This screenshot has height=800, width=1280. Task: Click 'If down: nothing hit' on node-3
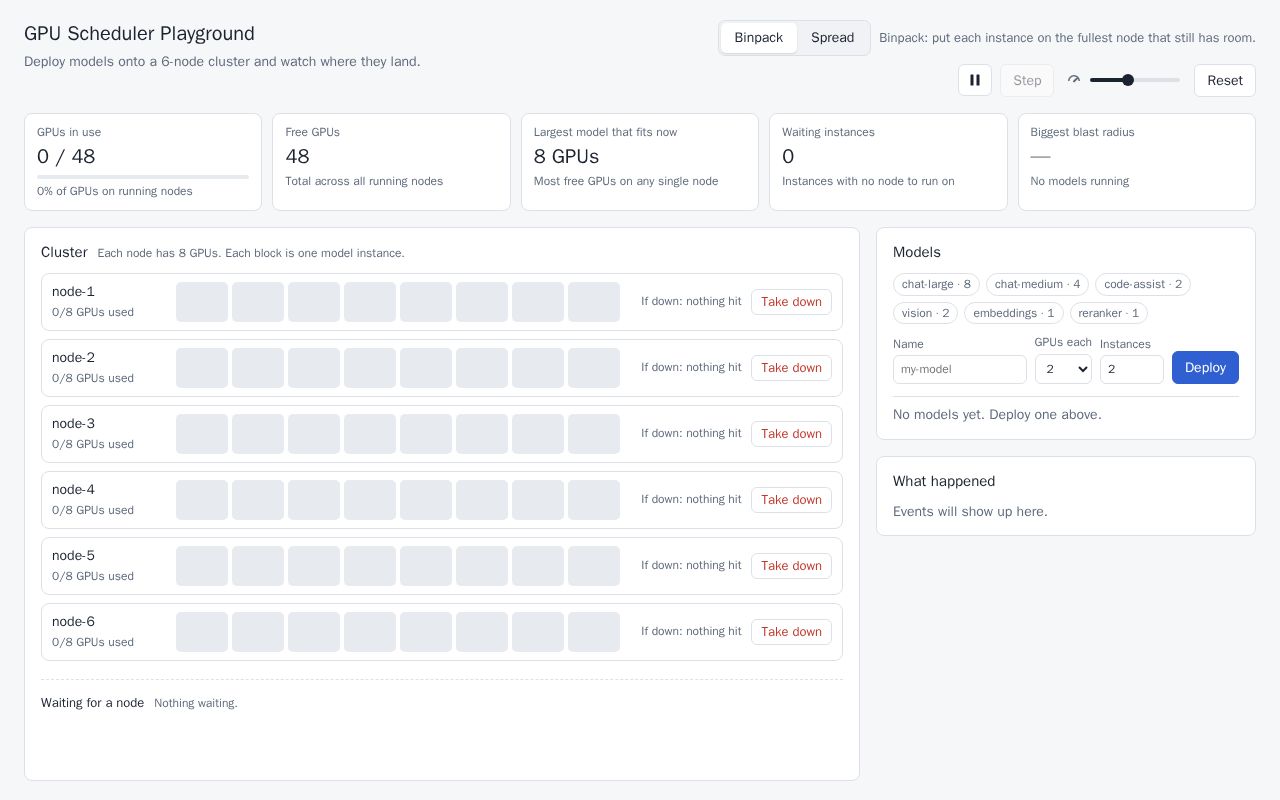[691, 433]
